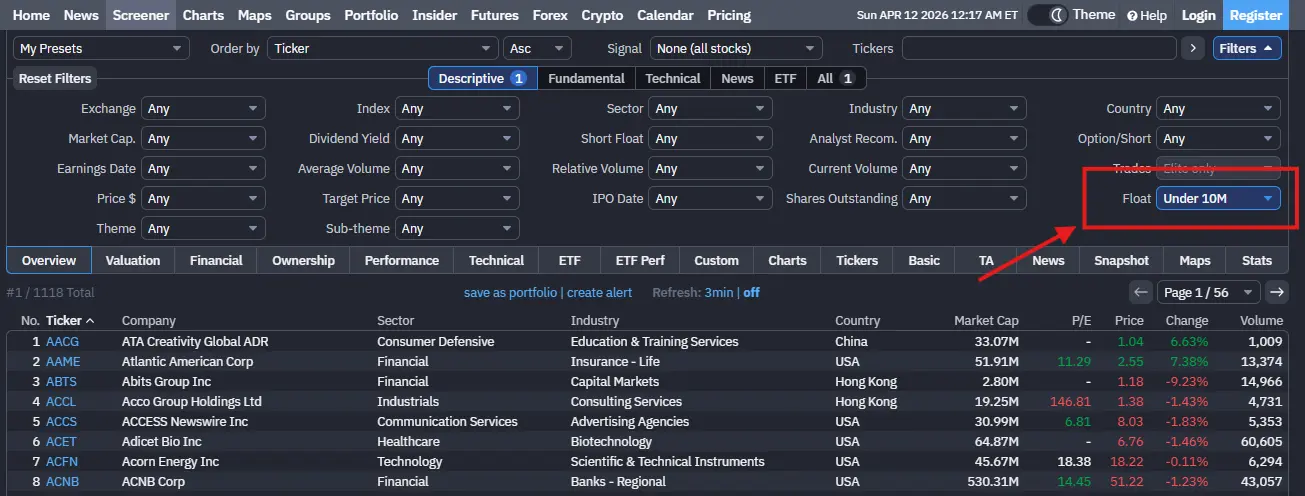Go to Charts in the top navigation
Image resolution: width=1305 pixels, height=496 pixels.
coord(203,15)
